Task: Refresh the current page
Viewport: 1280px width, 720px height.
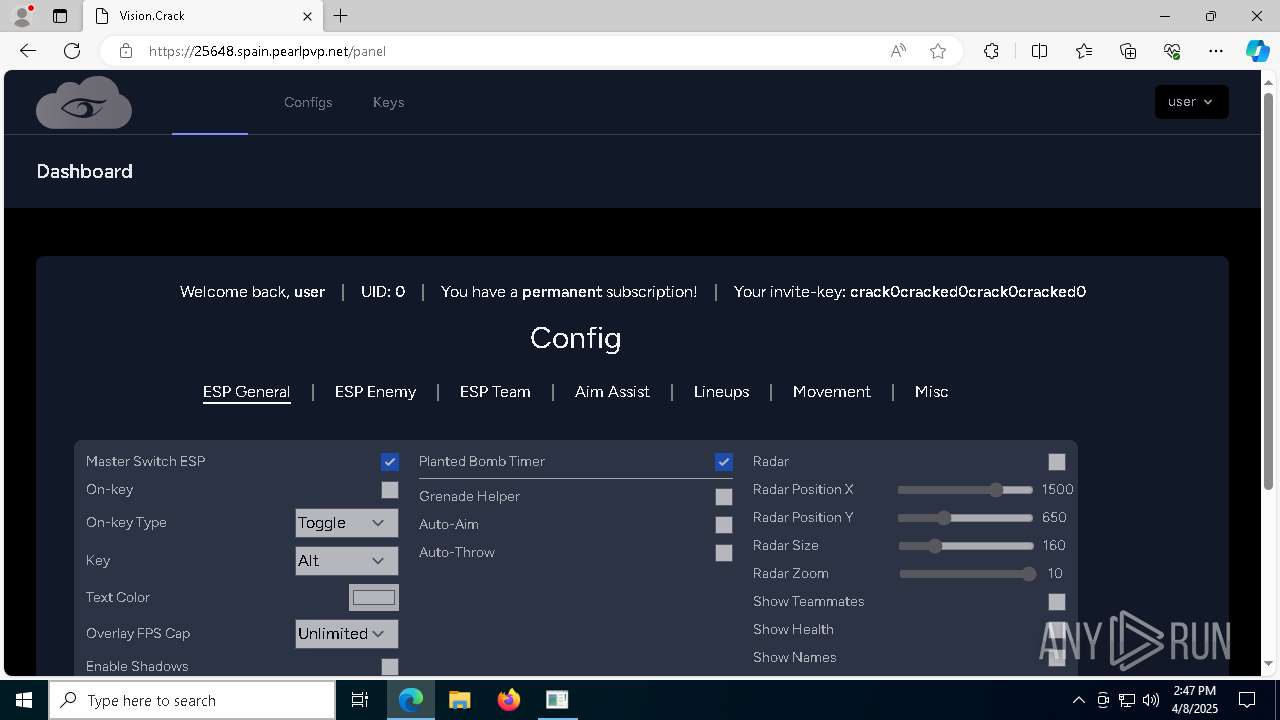Action: pyautogui.click(x=72, y=51)
